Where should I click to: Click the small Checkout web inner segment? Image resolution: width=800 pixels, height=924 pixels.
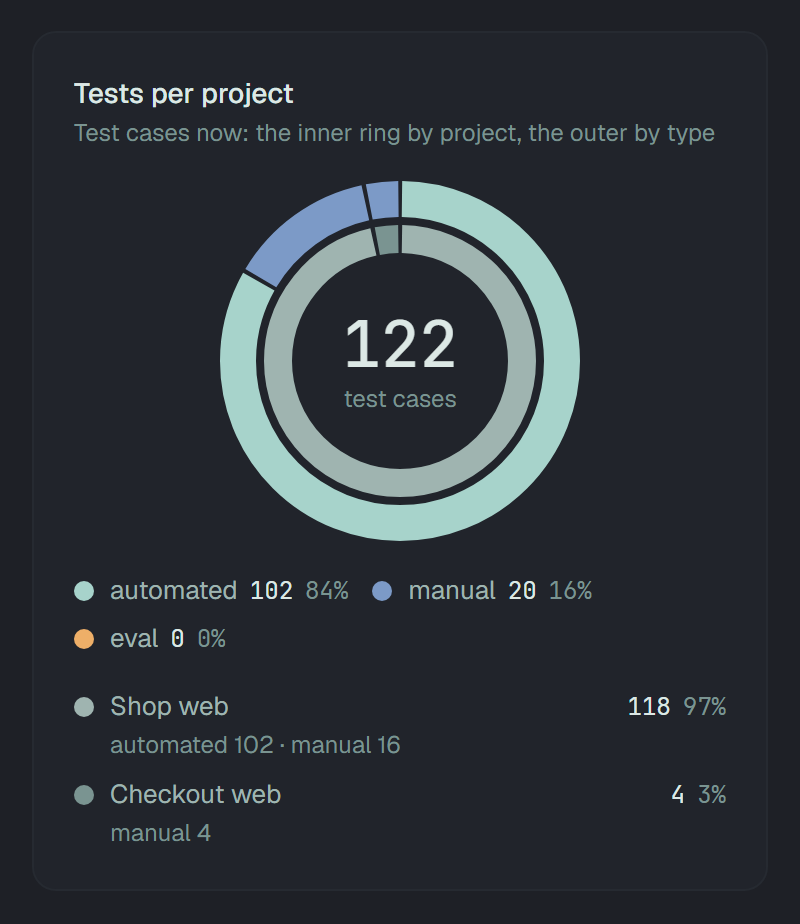click(x=388, y=239)
